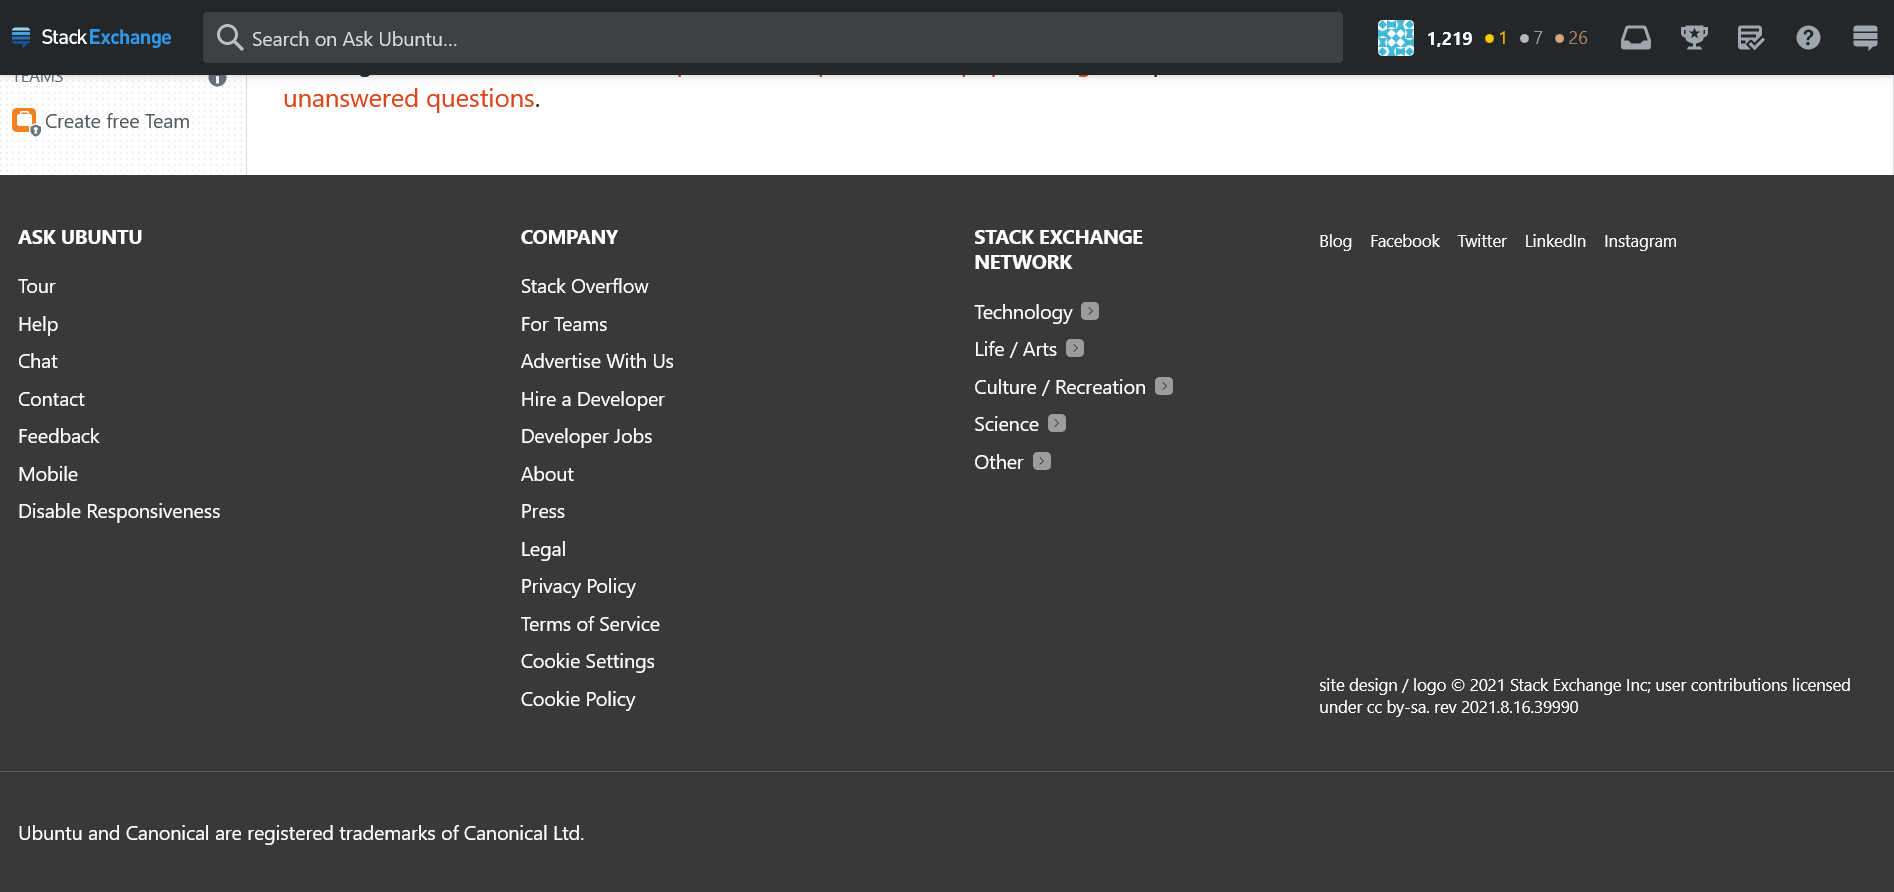Screen dimensions: 1894x892
Task: Open the LinkedIn link
Action: tap(1555, 241)
